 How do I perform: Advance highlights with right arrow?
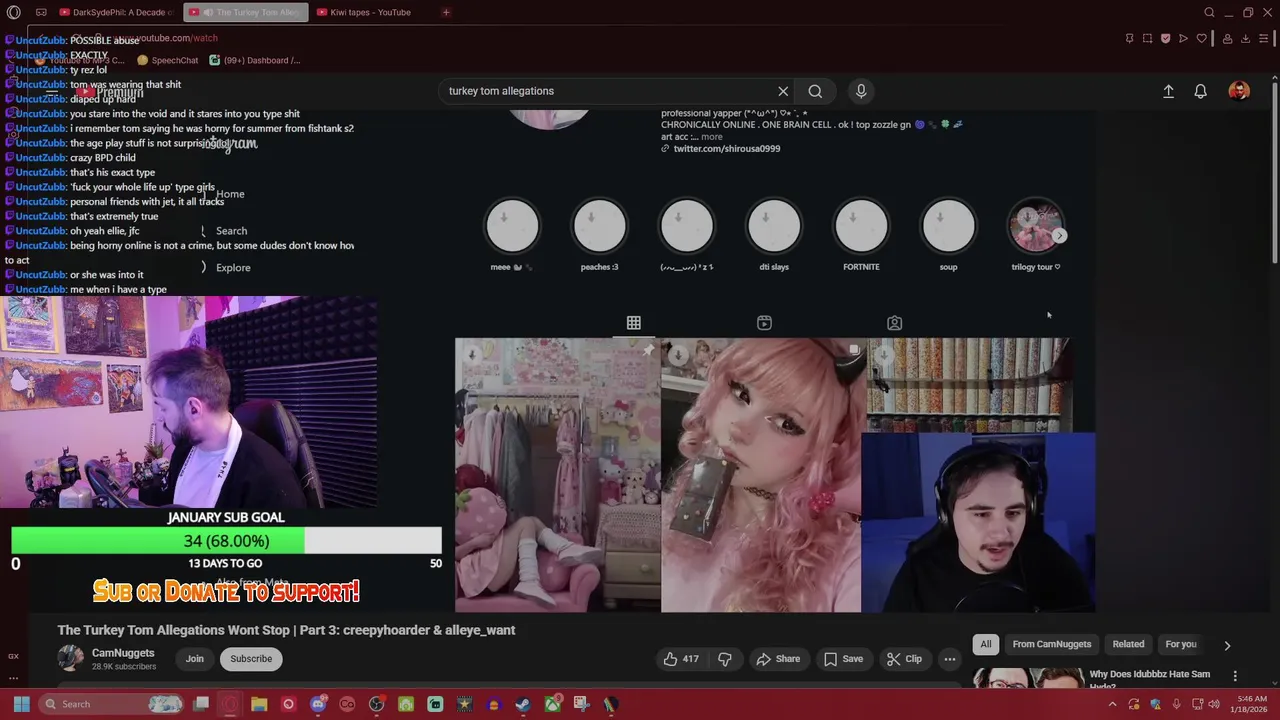[1060, 236]
